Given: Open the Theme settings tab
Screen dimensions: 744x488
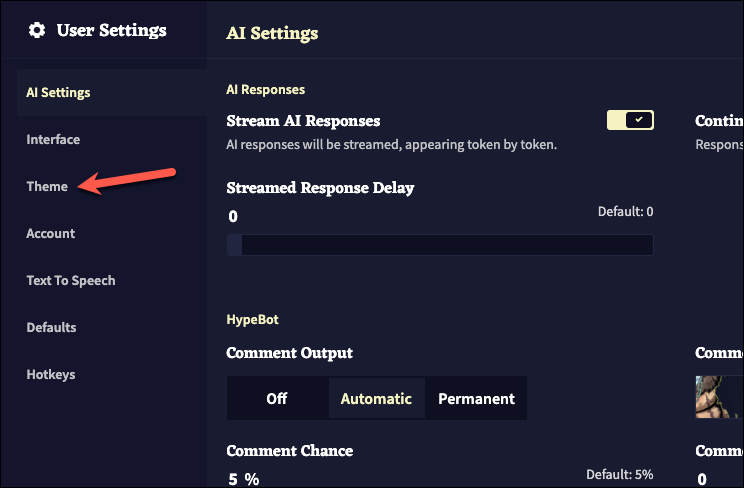Looking at the screenshot, I should pyautogui.click(x=47, y=187).
